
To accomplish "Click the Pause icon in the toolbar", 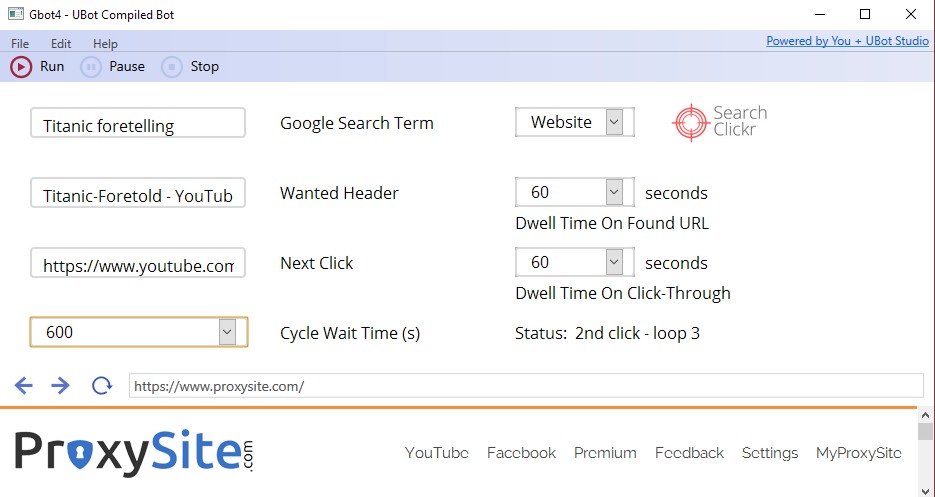I will coord(91,67).
